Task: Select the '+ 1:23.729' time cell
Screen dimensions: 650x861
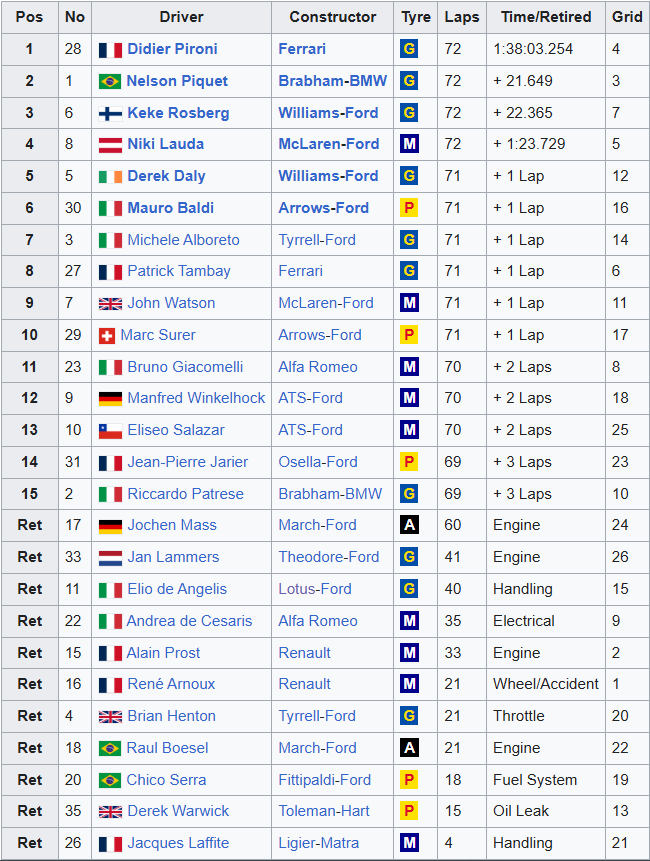Action: (529, 144)
